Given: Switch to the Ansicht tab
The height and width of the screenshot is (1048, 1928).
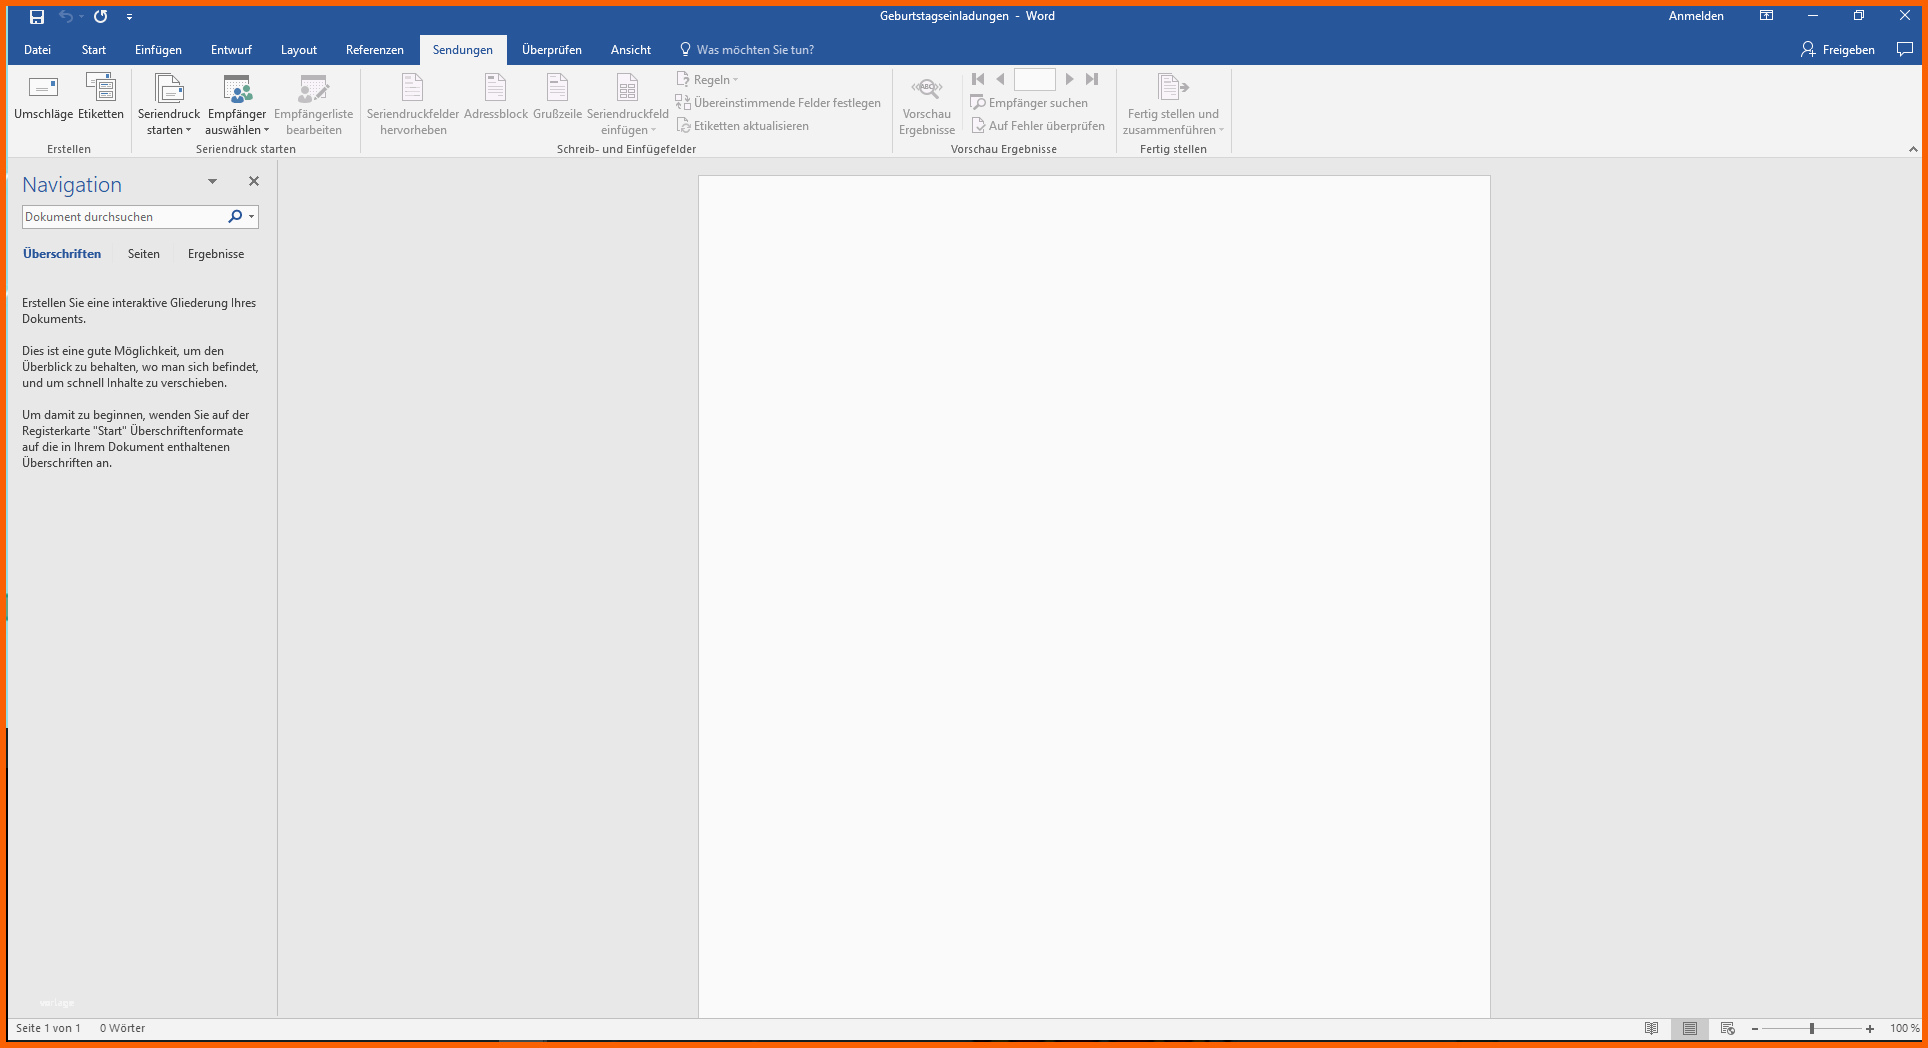Looking at the screenshot, I should tap(631, 50).
